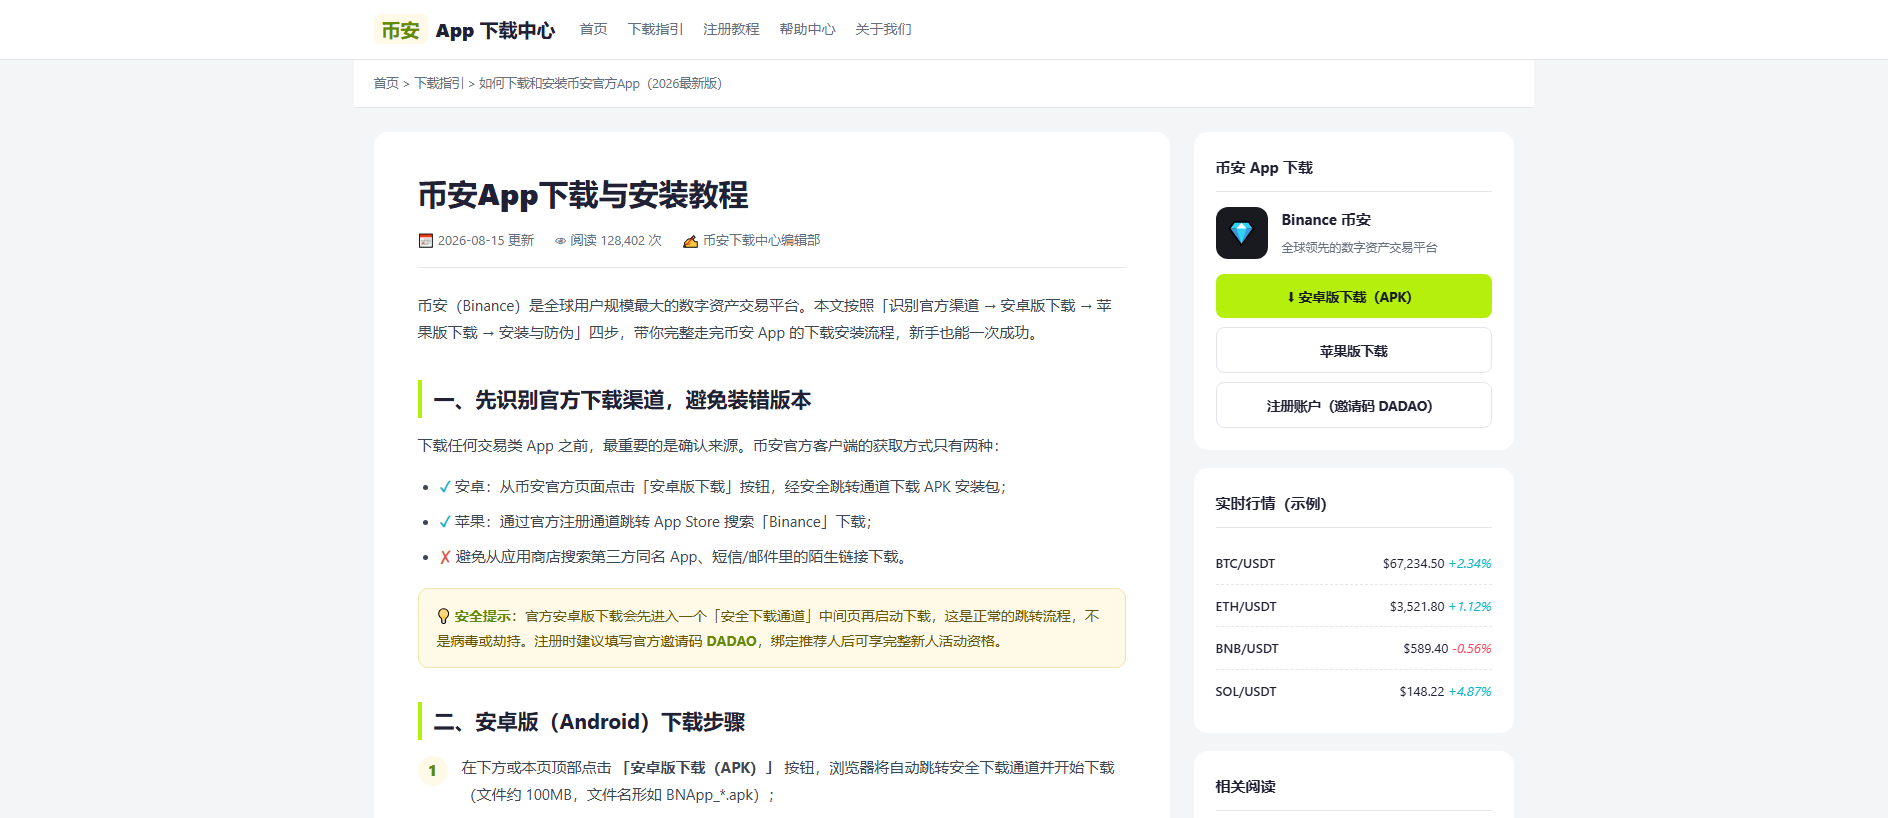Click the SOL price $148.22
The width and height of the screenshot is (1888, 818).
[x=1422, y=692]
